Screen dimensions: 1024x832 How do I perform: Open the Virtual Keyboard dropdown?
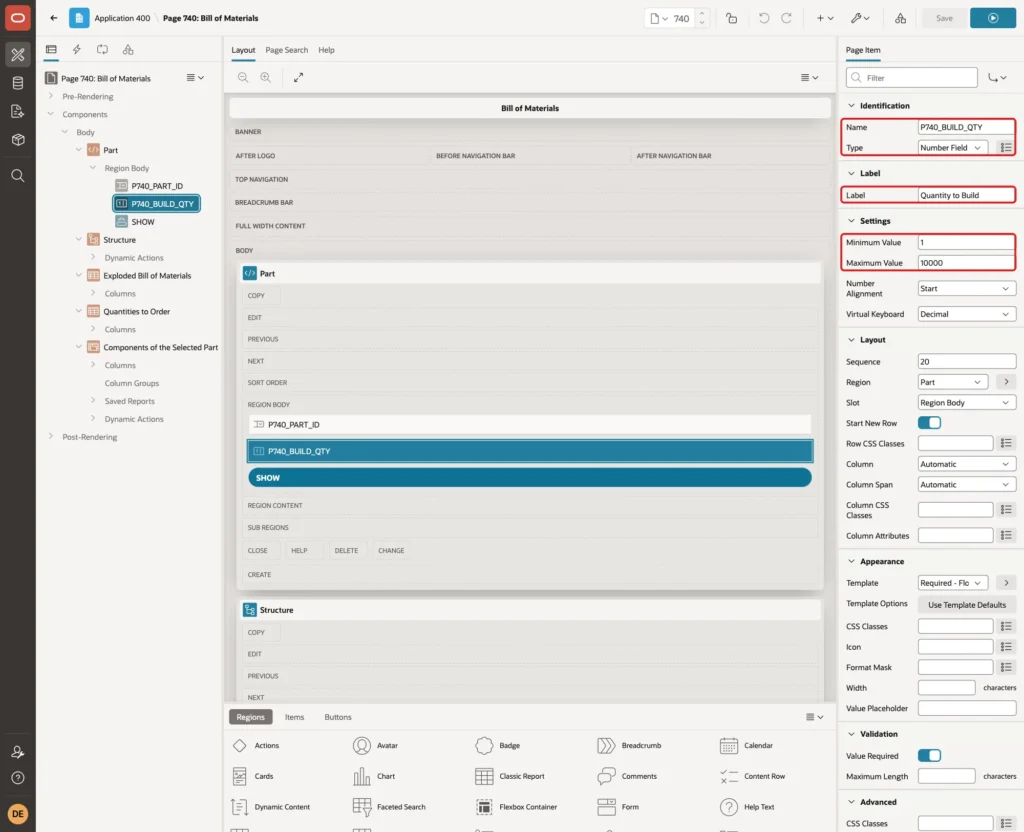point(967,314)
